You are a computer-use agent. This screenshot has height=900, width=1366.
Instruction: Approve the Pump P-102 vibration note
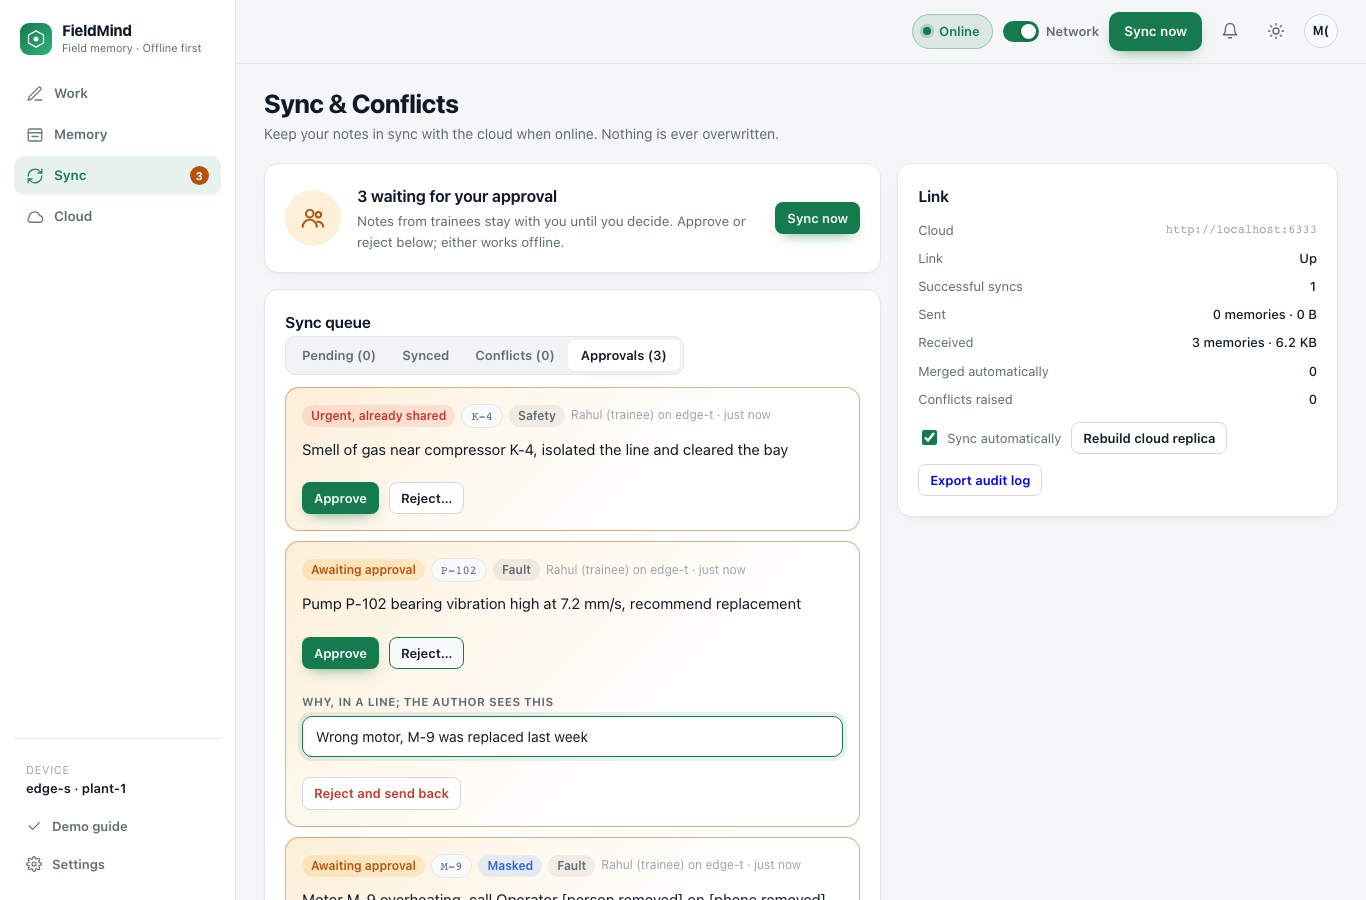[x=340, y=653]
